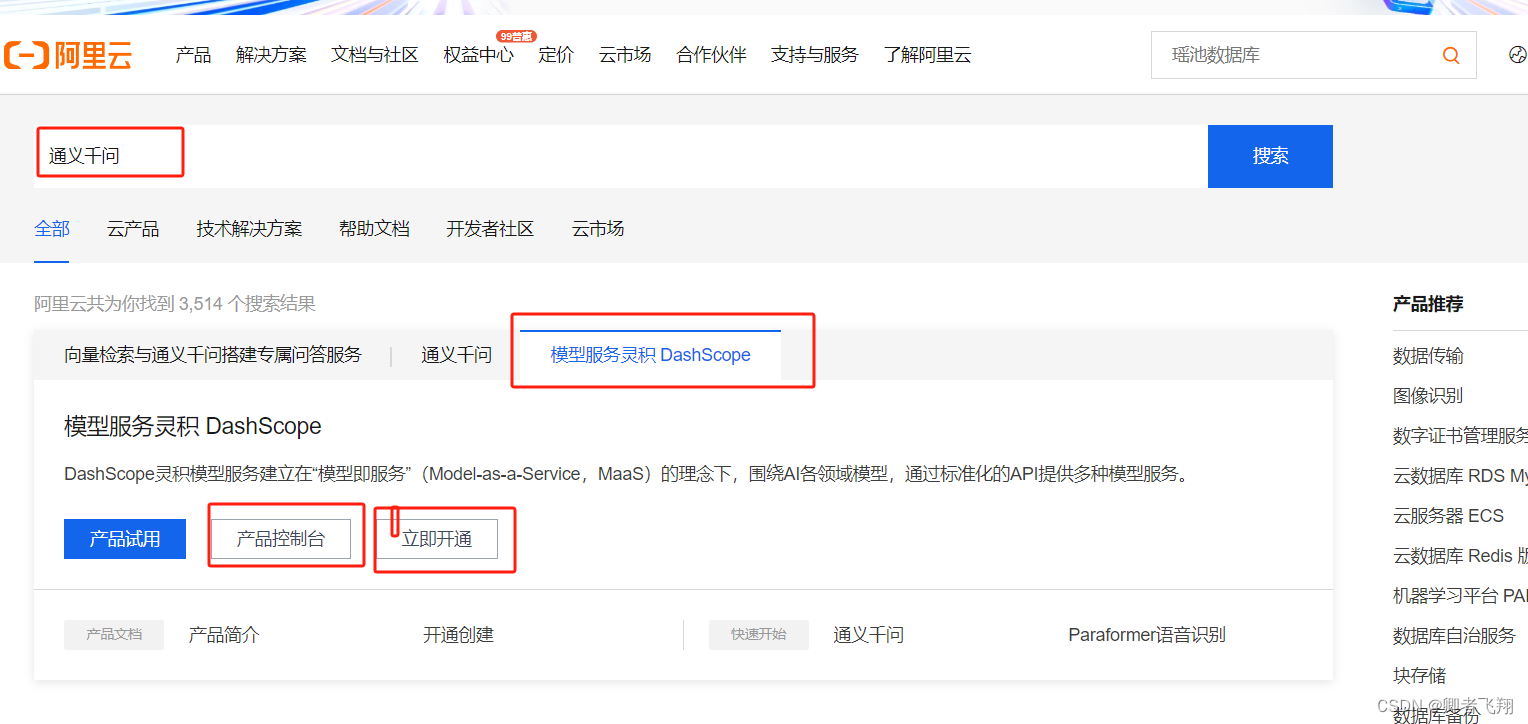Click the 产品试用 button
Viewport: 1528px width, 724px height.
click(x=125, y=539)
